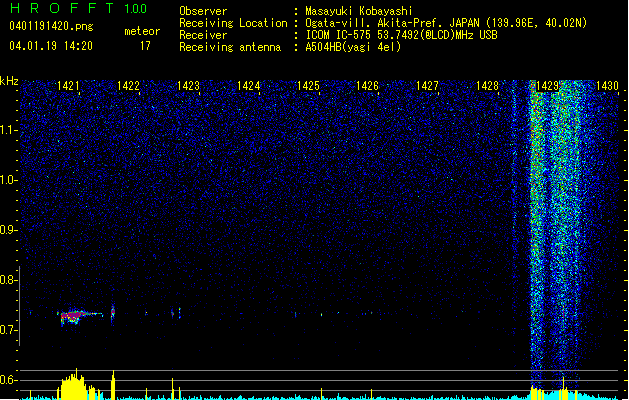Click time axis marker 1426

coord(367,86)
